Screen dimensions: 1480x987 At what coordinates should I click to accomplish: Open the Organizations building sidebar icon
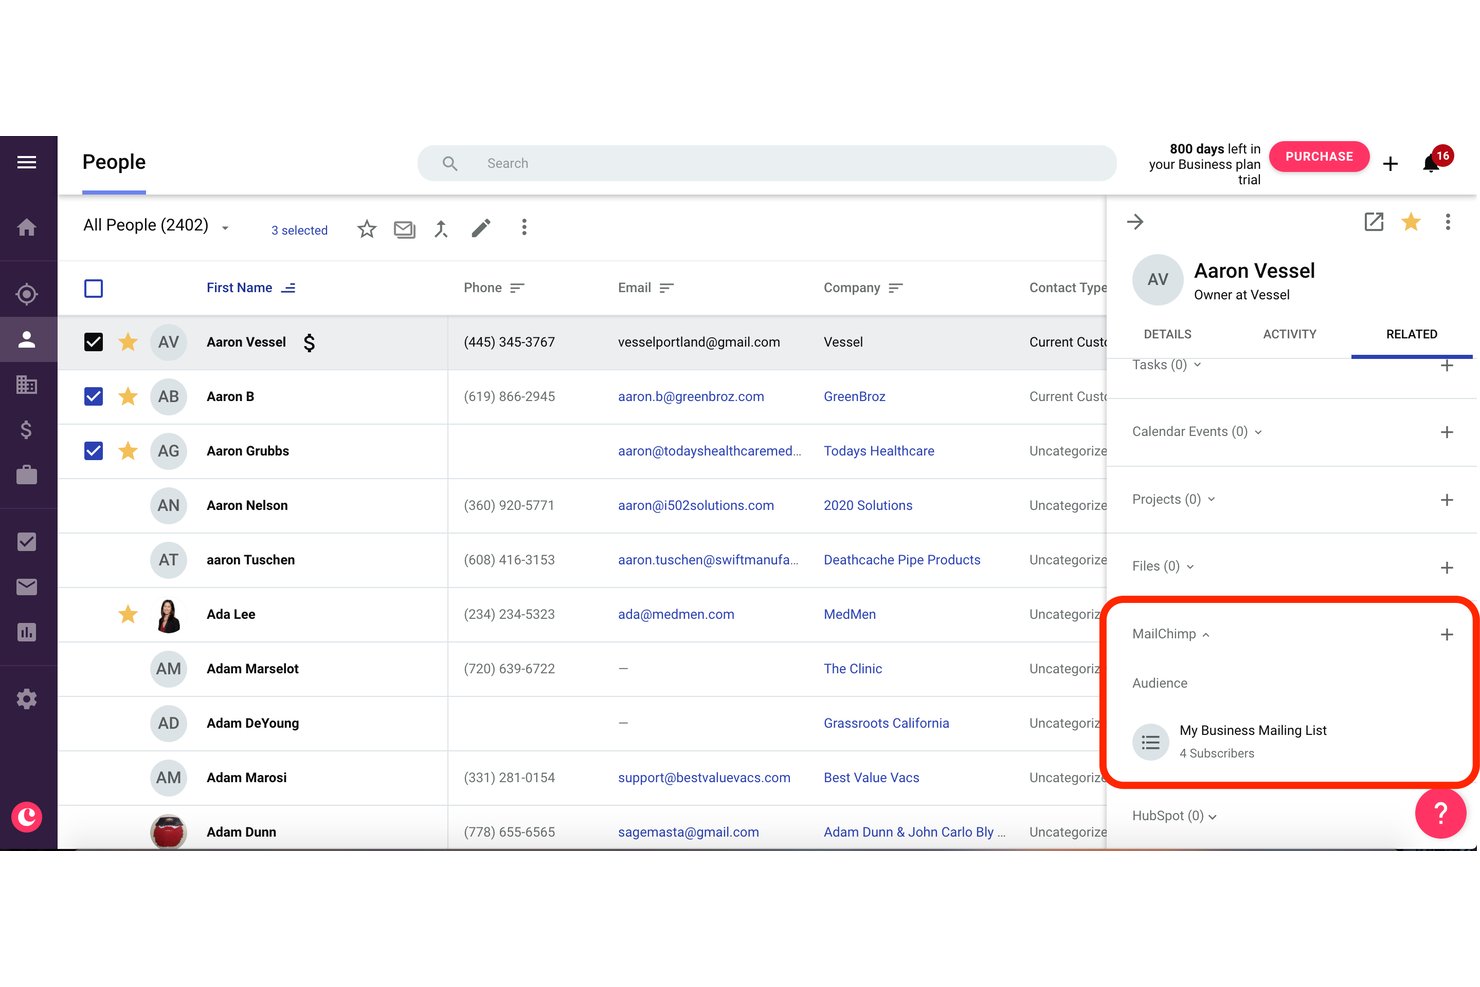pyautogui.click(x=27, y=384)
